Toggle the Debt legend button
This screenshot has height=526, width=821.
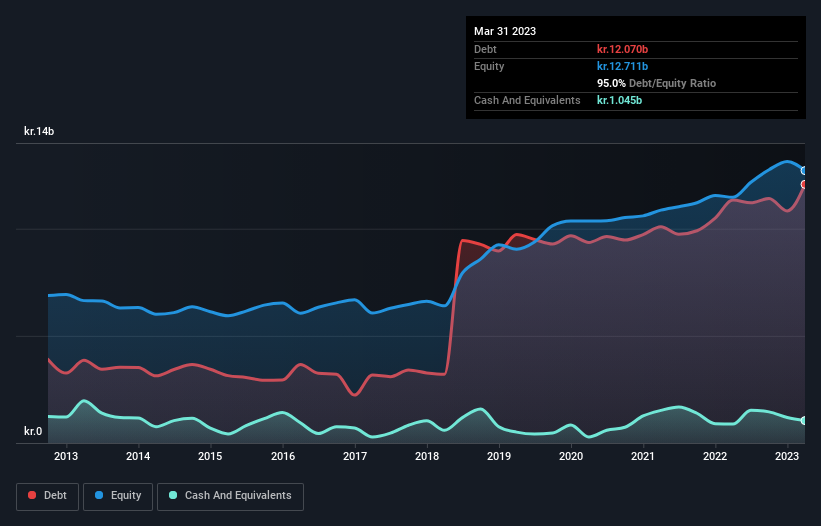pos(47,496)
